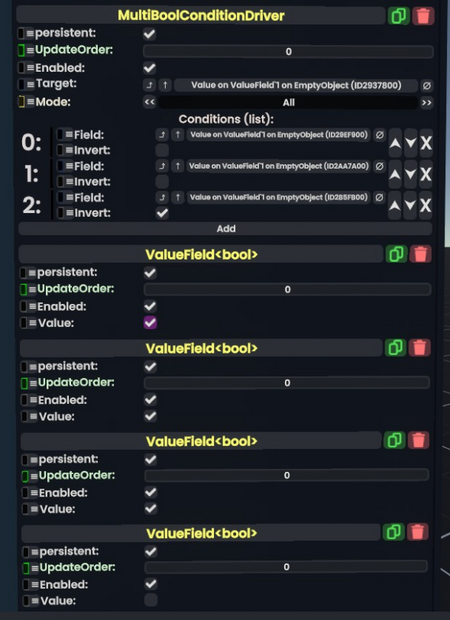Duplicate the first ValueField<bool> component
The image size is (450, 620).
click(396, 254)
